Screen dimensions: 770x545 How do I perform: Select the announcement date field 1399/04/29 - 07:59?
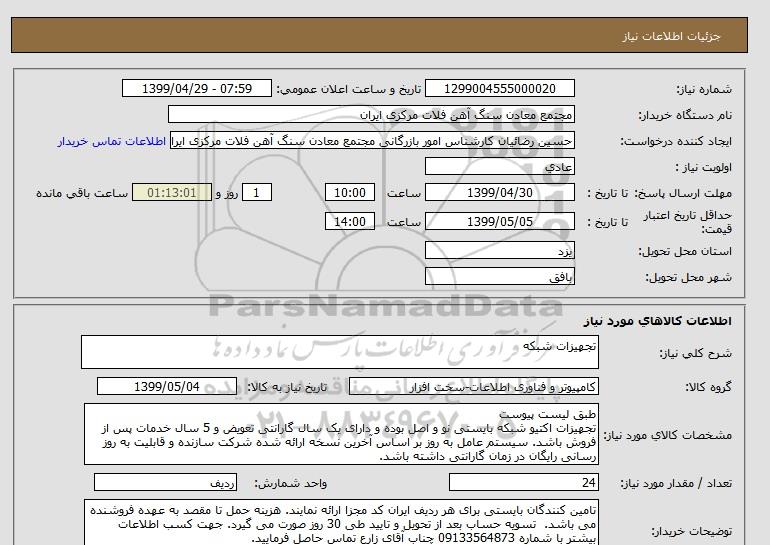tap(196, 88)
